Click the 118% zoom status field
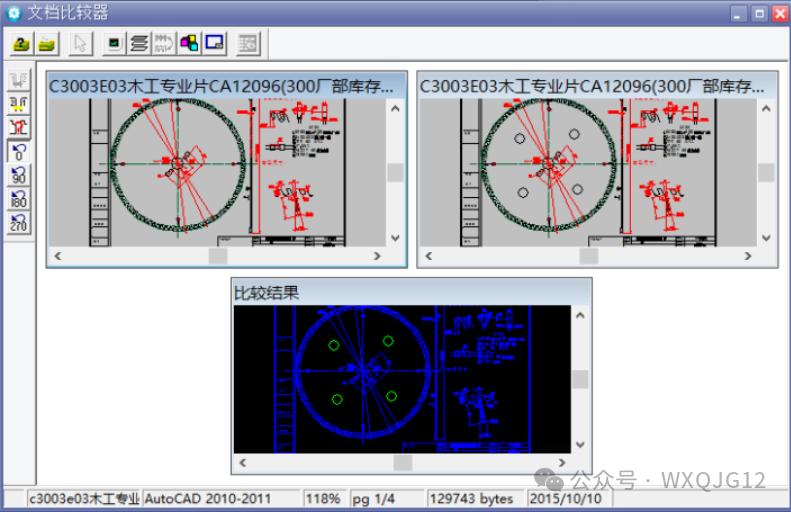 click(x=324, y=499)
